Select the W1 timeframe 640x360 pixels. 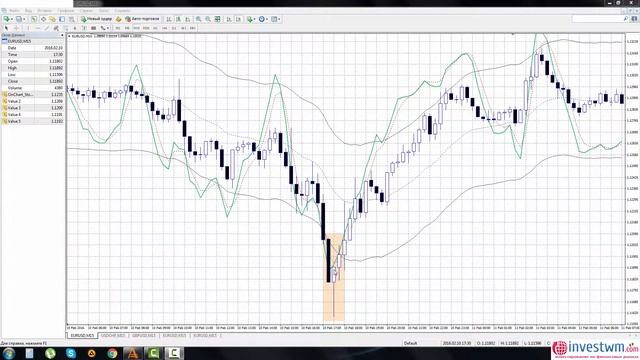coord(184,28)
